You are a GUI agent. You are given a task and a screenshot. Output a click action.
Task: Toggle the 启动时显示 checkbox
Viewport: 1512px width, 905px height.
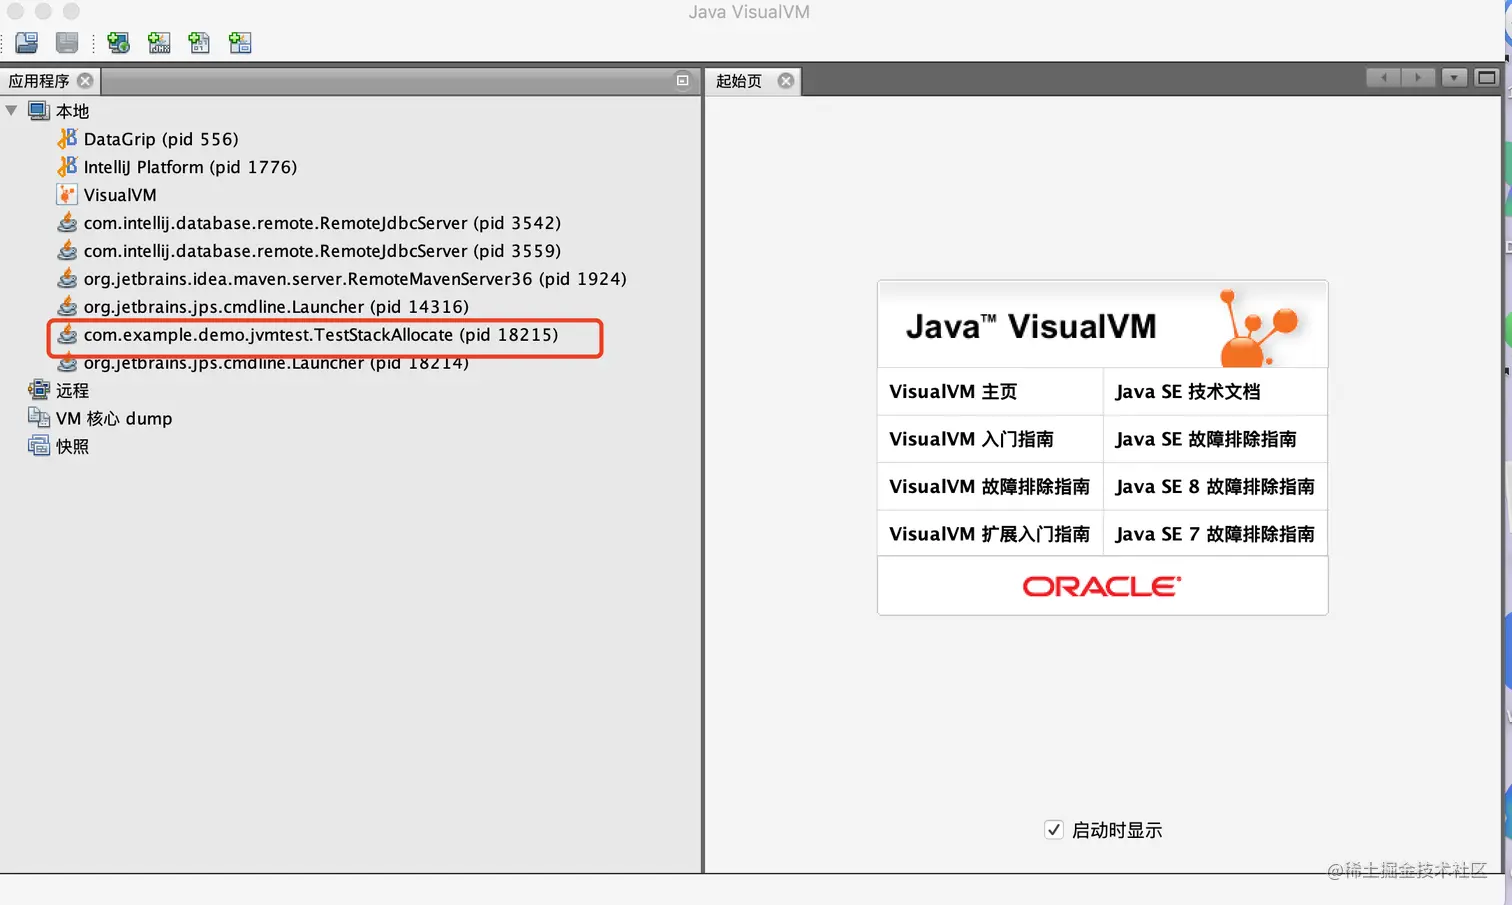(x=1054, y=829)
